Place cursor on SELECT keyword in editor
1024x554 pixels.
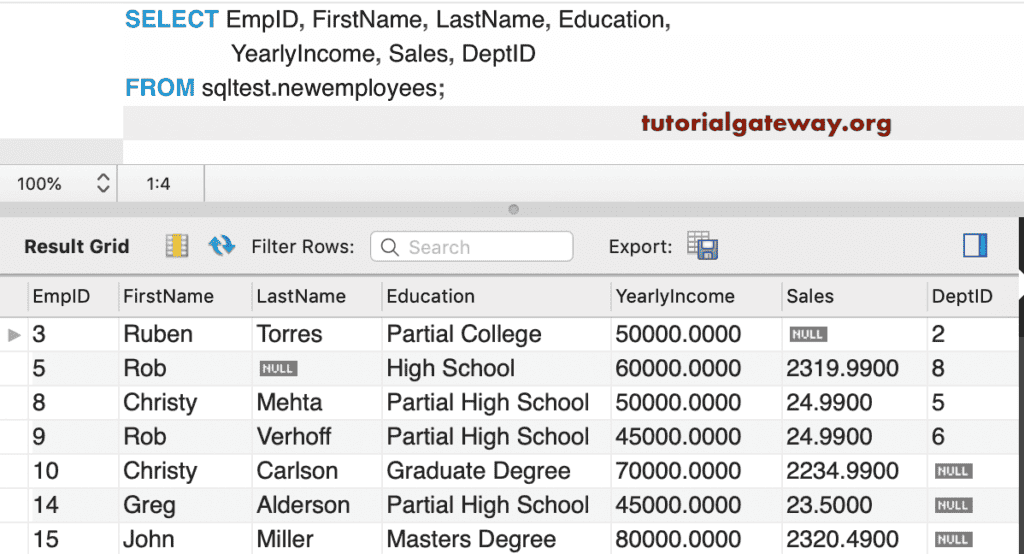tap(171, 20)
